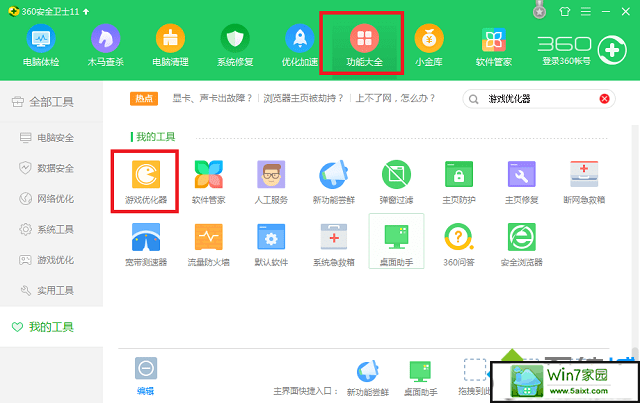Select 全部工具 in the sidebar
The width and height of the screenshot is (640, 403).
pyautogui.click(x=51, y=102)
